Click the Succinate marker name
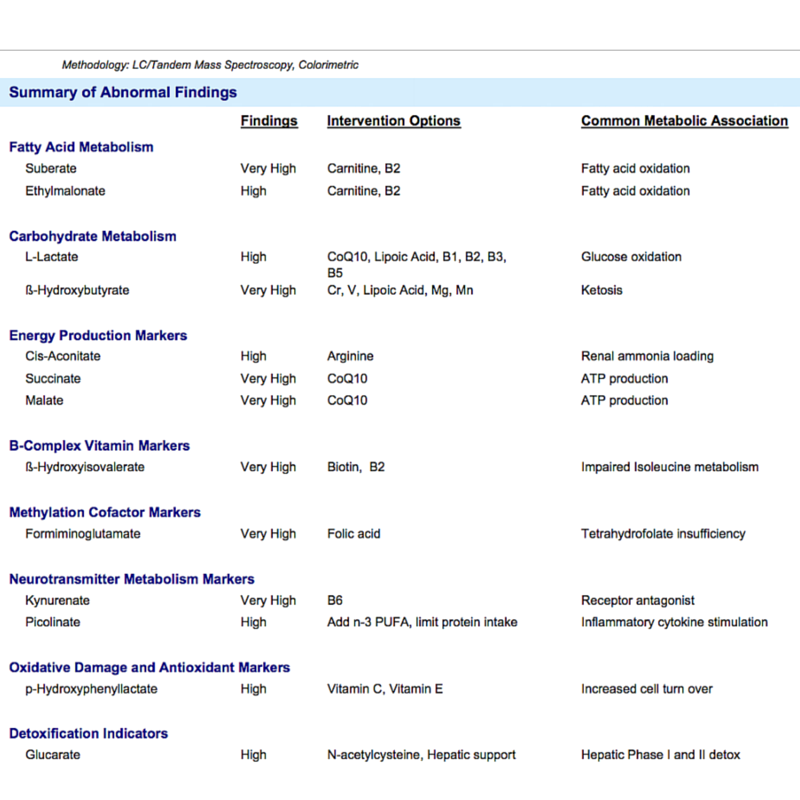Viewport: 800px width, 800px height. click(x=53, y=379)
